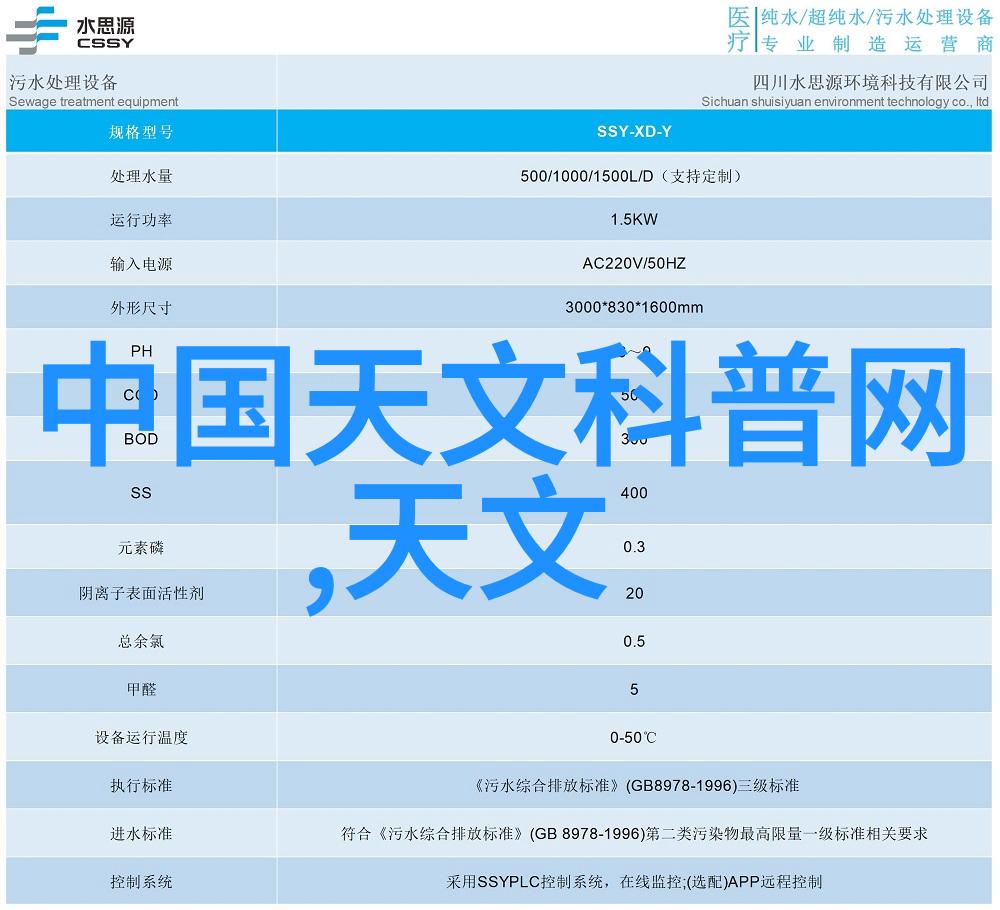Viewport: 1000px width, 910px height.
Task: Select the row label 元素磷
Action: tap(141, 548)
